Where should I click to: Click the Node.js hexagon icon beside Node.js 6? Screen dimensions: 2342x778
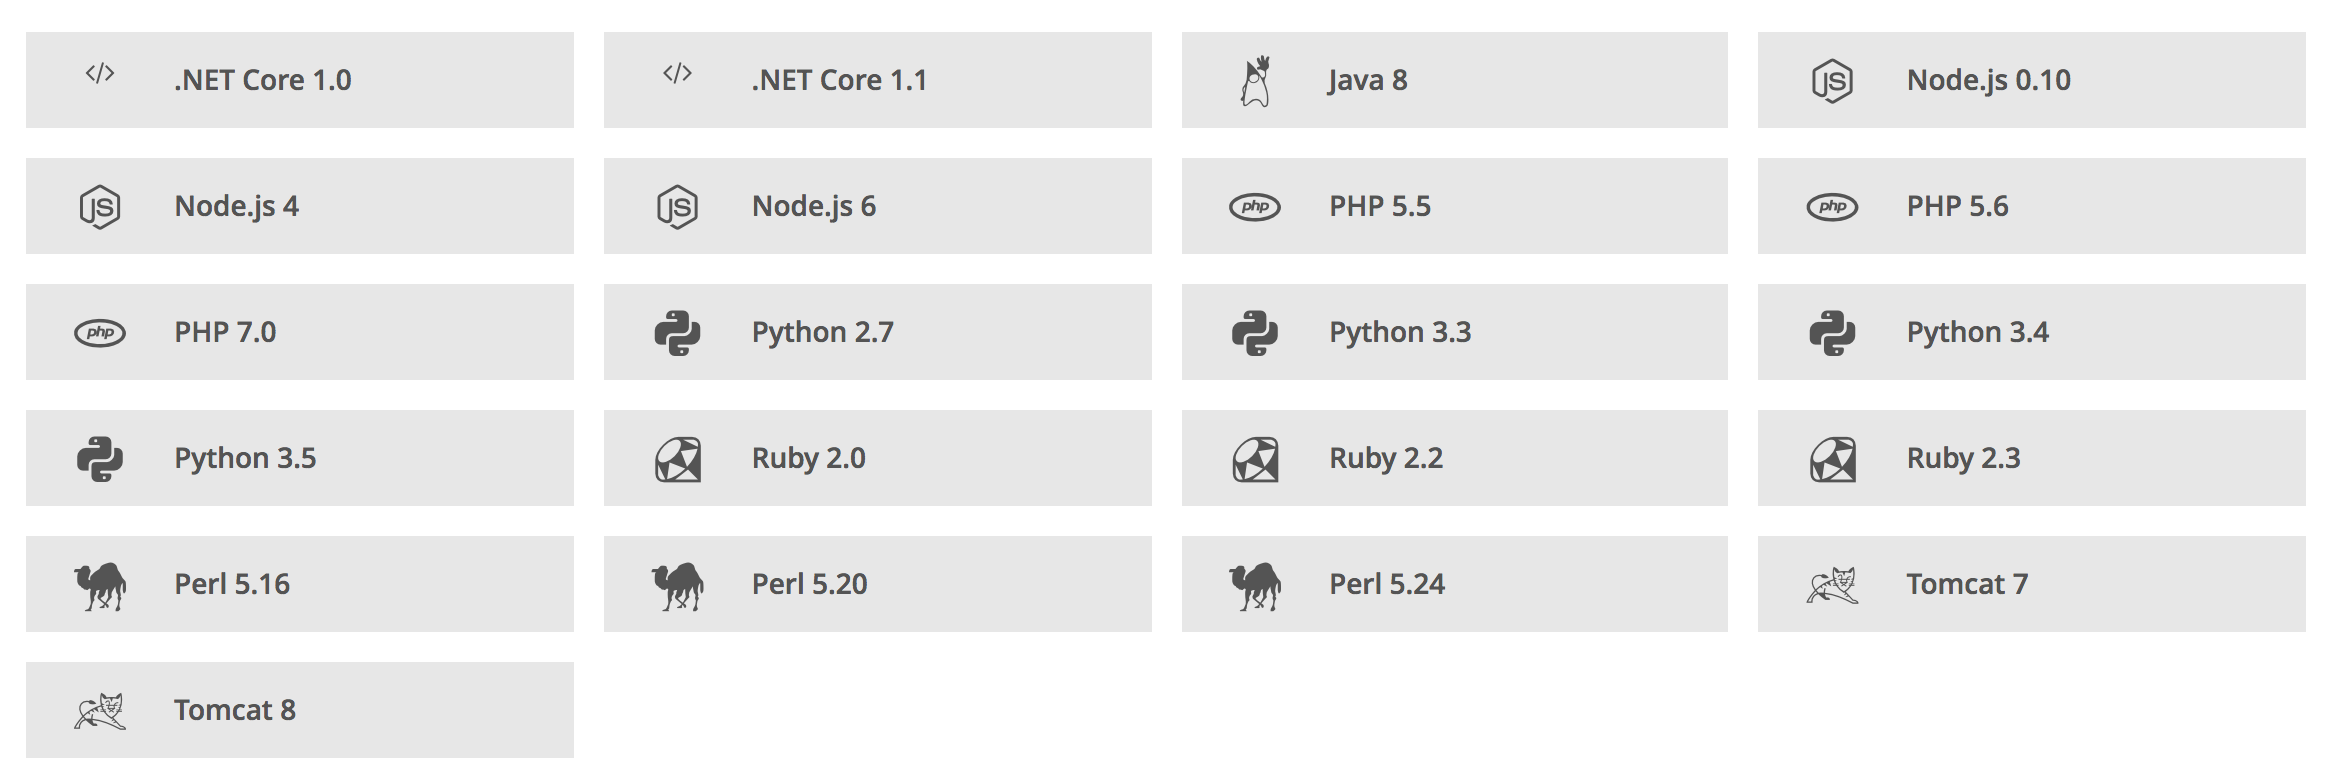[x=677, y=207]
